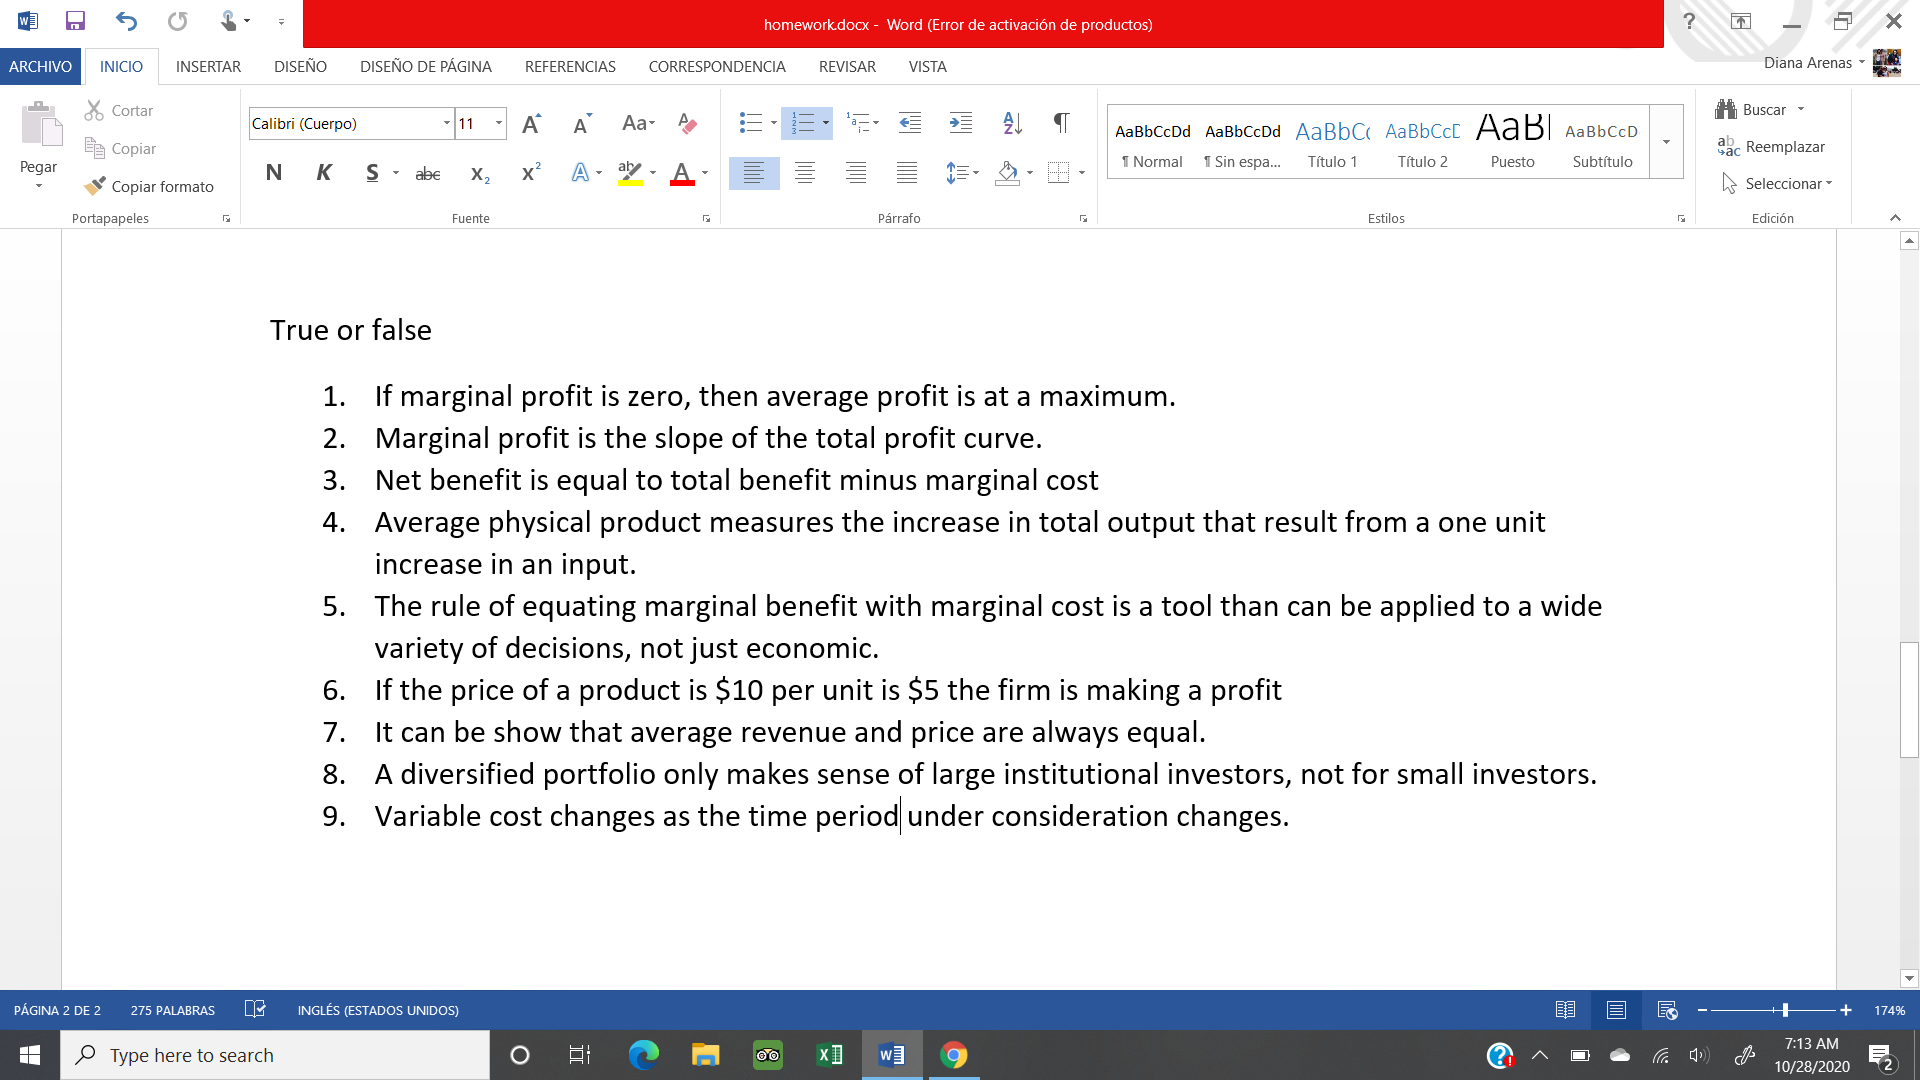This screenshot has width=1920, height=1080.
Task: Click the Increase indent icon
Action: (960, 123)
